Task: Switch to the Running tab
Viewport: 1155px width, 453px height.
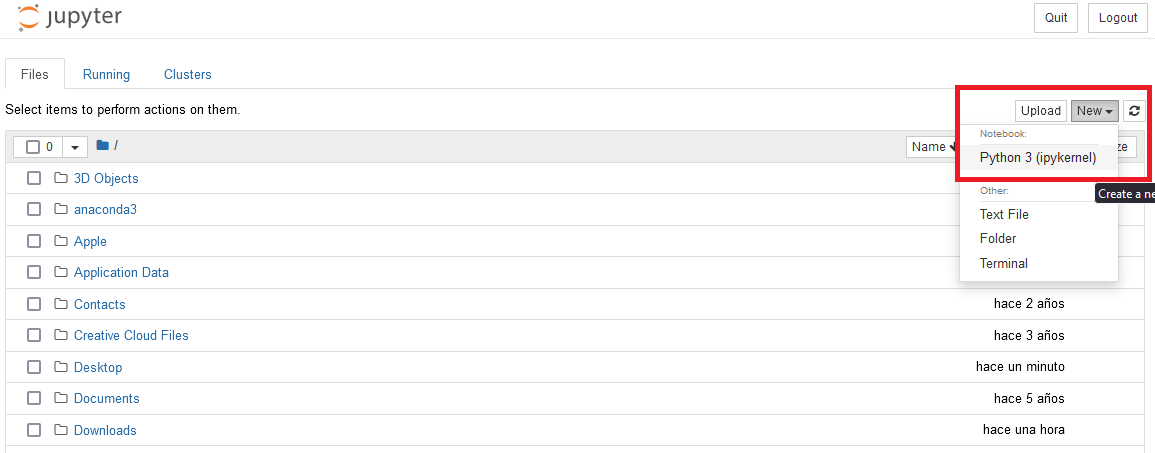Action: 106,74
